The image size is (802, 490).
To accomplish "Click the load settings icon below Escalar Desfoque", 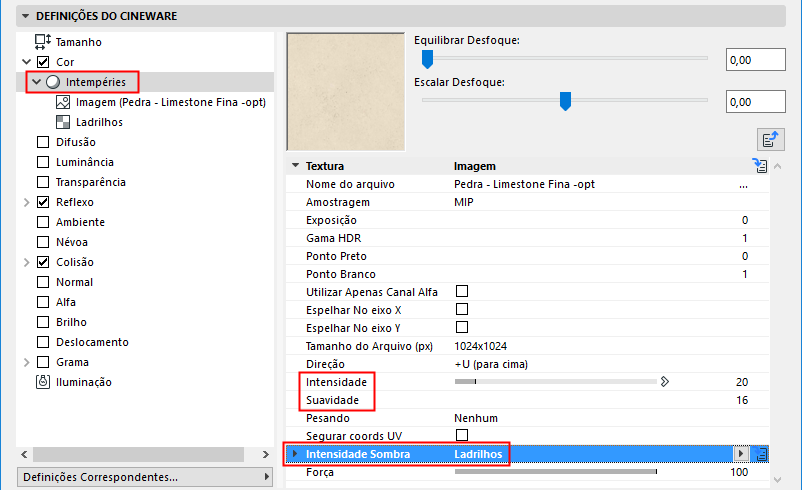I will pos(770,139).
